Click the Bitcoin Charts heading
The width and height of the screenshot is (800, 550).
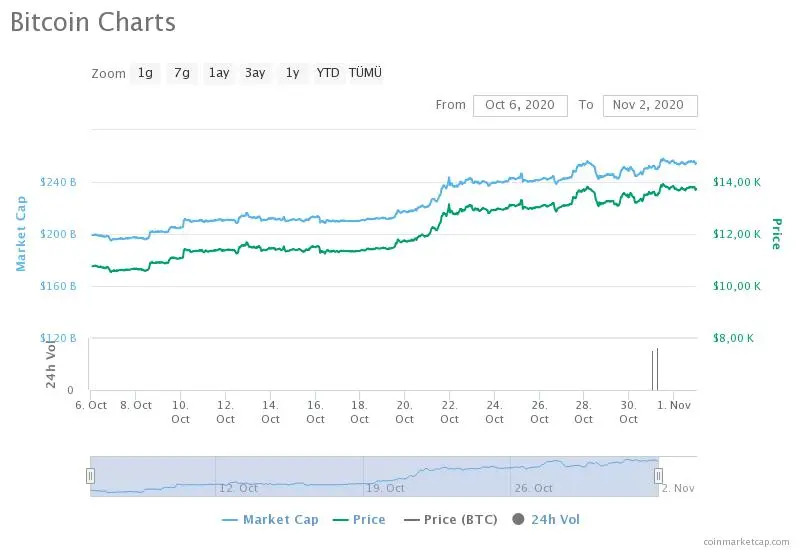[93, 22]
